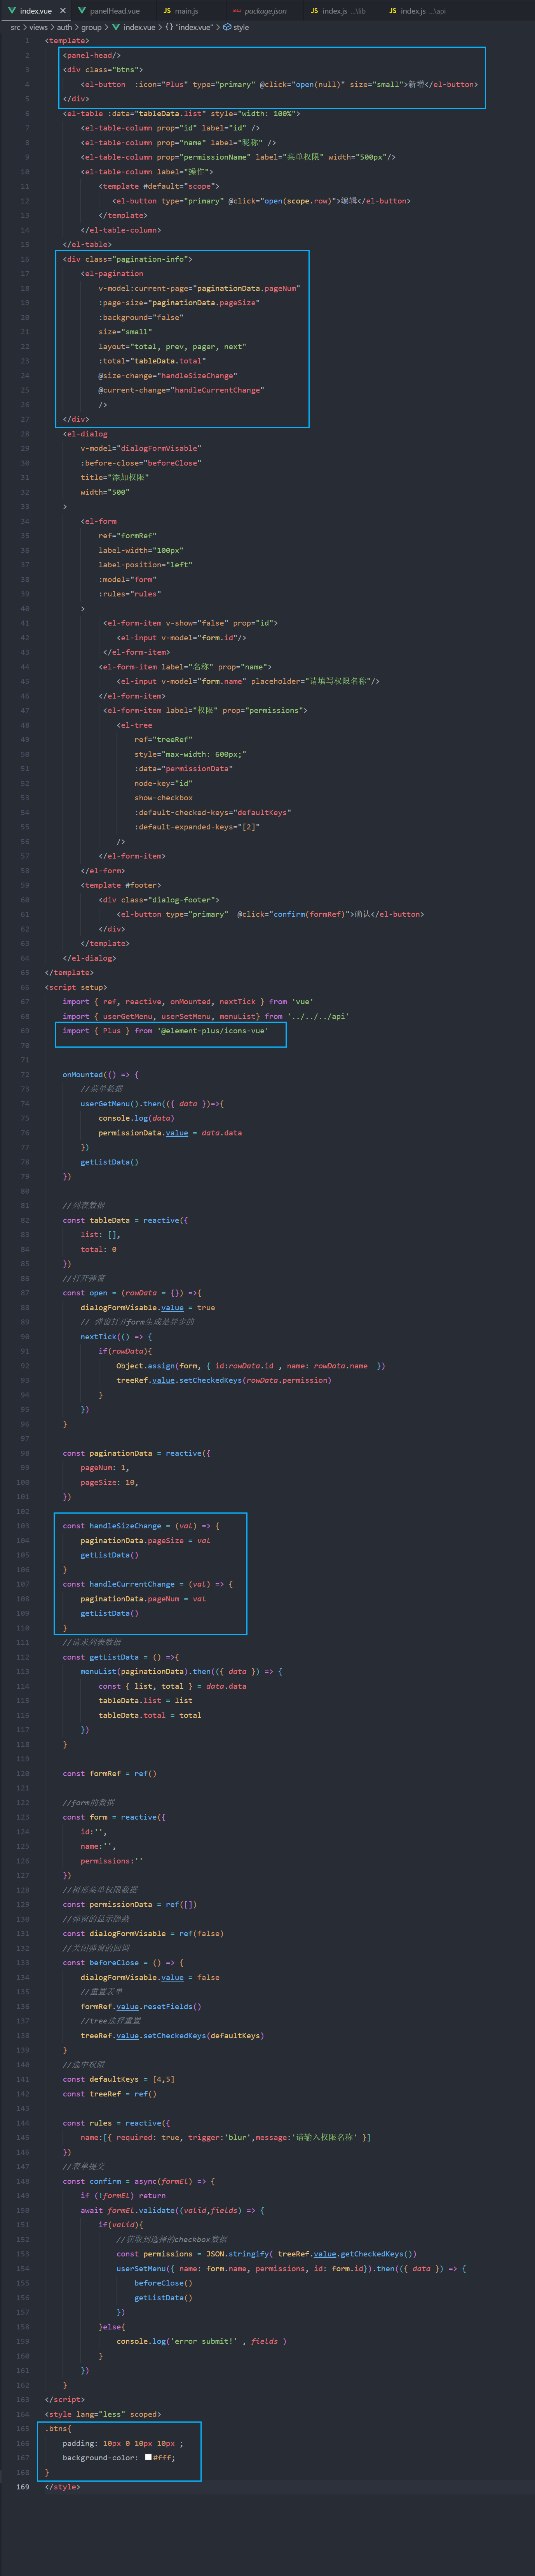Switch to the index.js ..\api tab
This screenshot has width=535, height=2576.
point(417,11)
